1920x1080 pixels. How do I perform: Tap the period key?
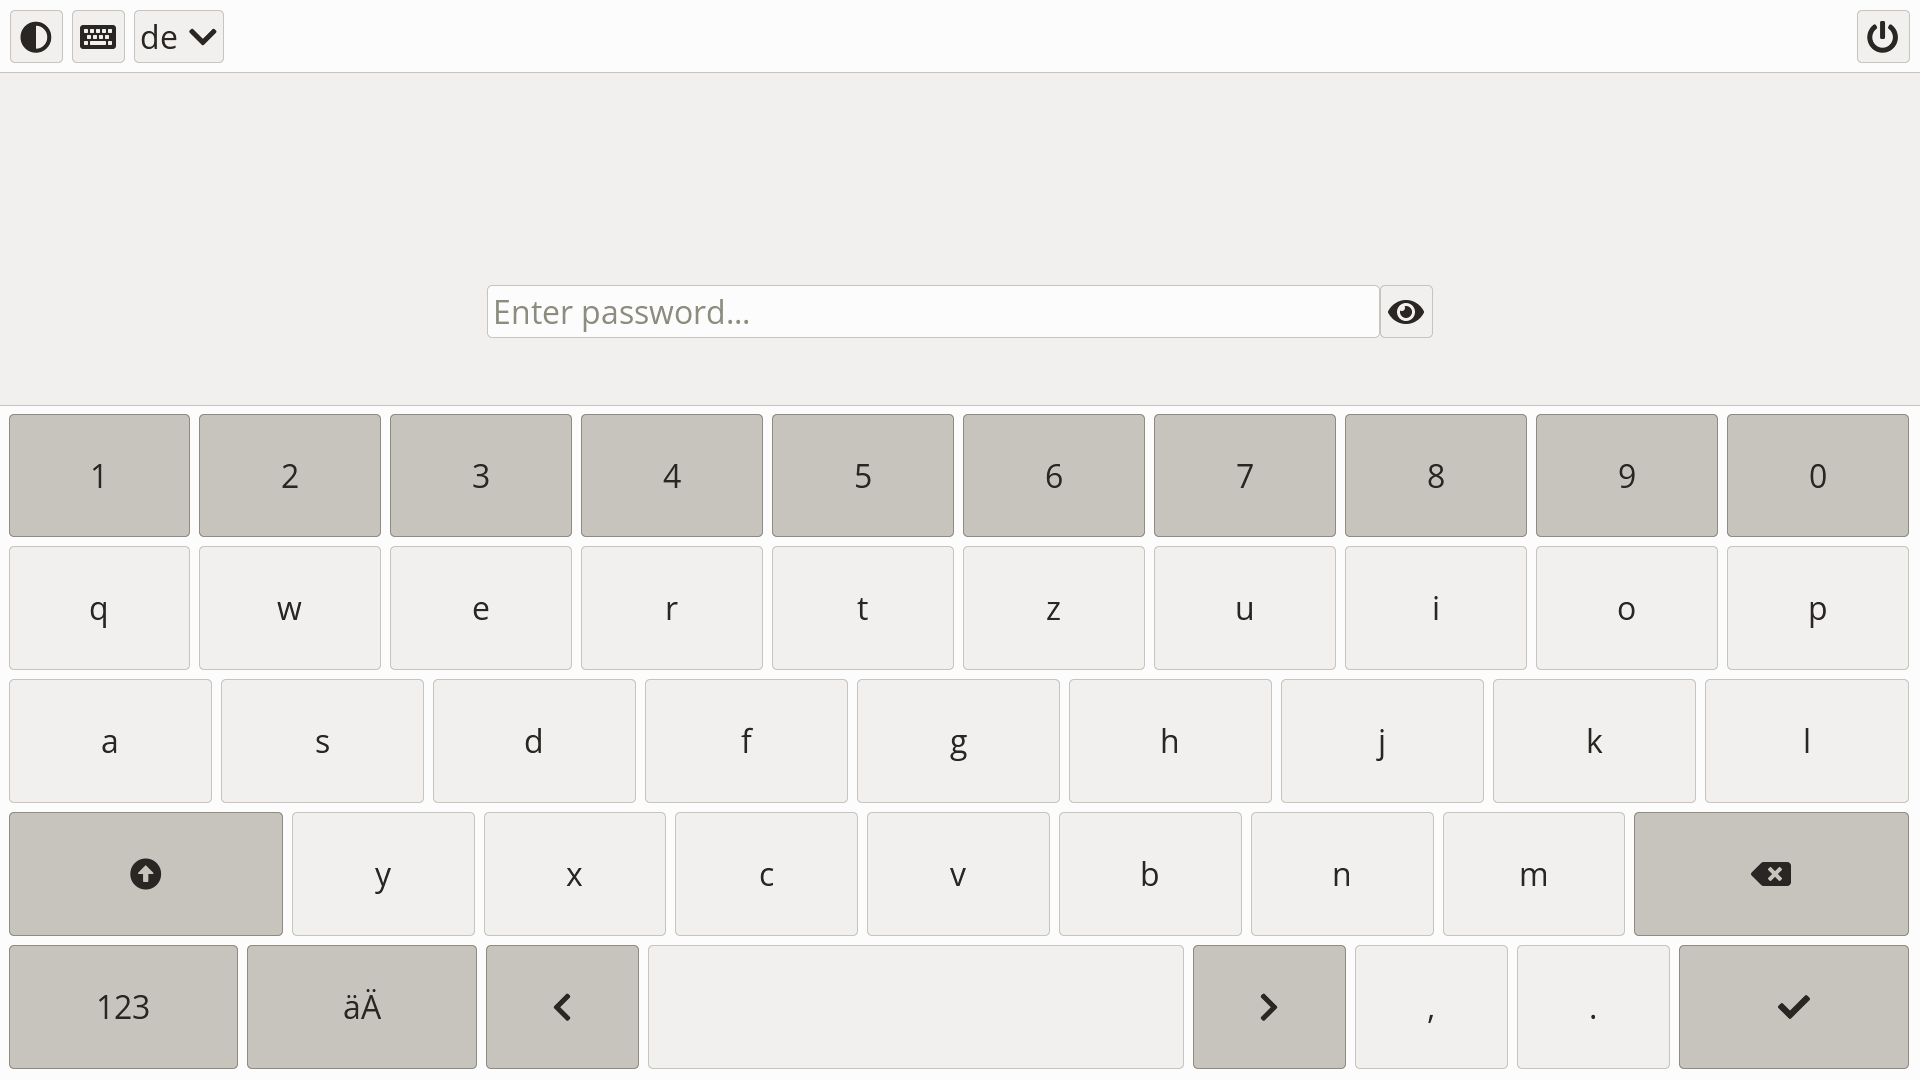1593,1007
